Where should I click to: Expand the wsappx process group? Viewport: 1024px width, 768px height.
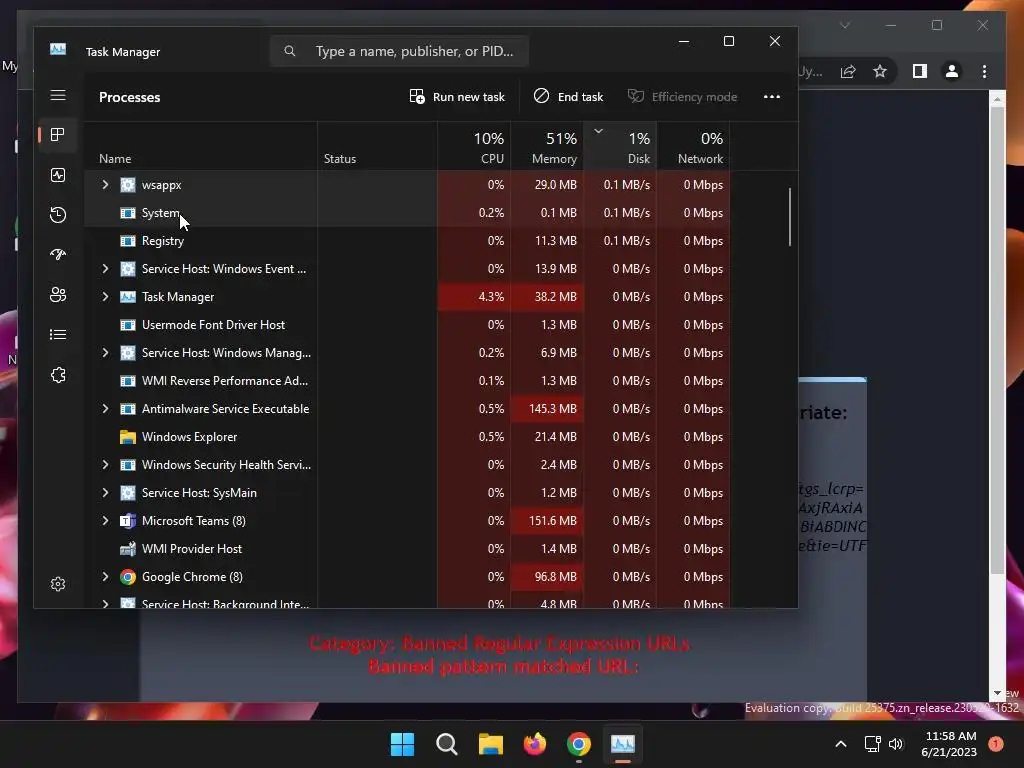tap(105, 185)
